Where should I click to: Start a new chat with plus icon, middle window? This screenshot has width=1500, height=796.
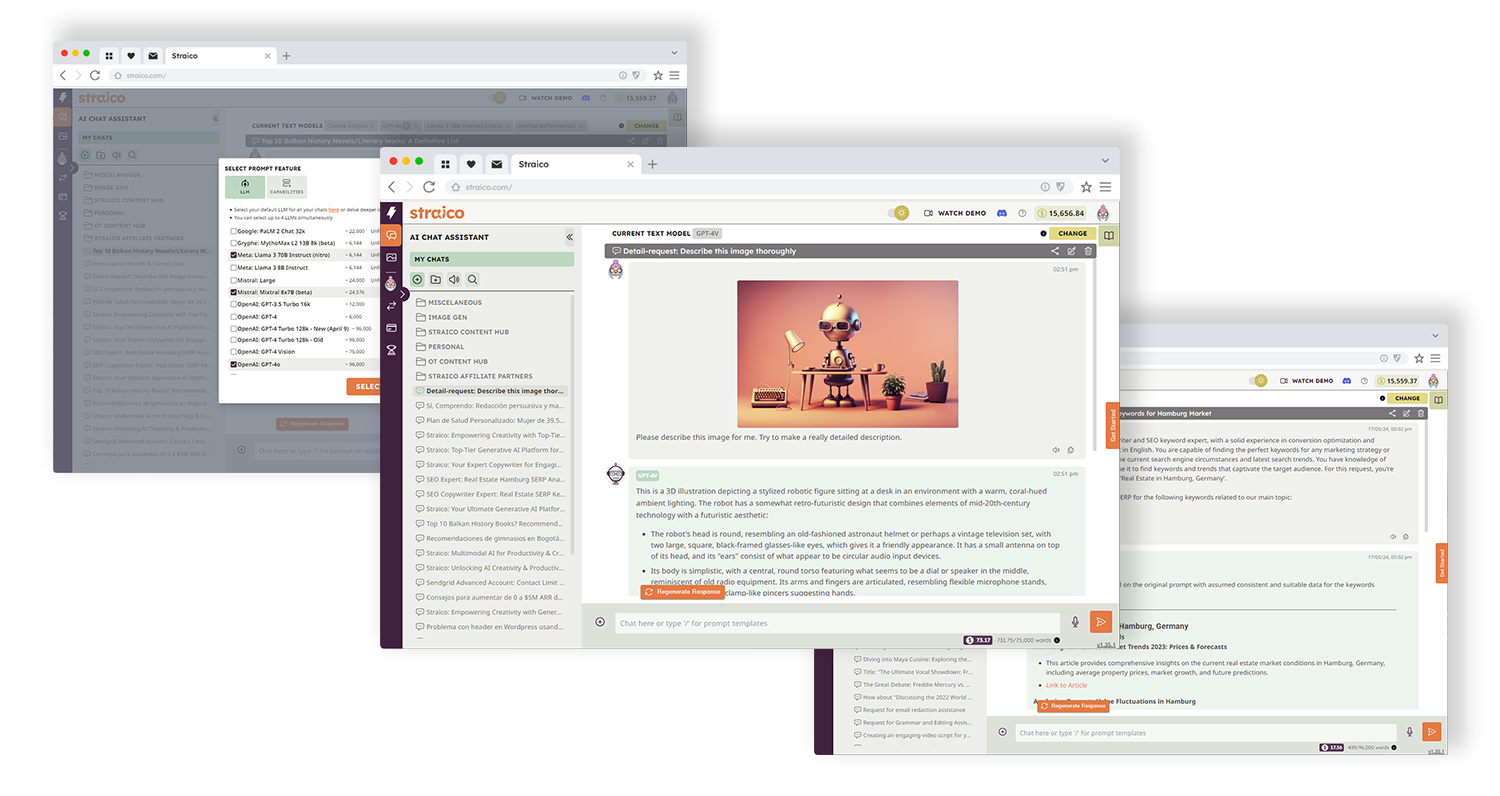pos(417,280)
